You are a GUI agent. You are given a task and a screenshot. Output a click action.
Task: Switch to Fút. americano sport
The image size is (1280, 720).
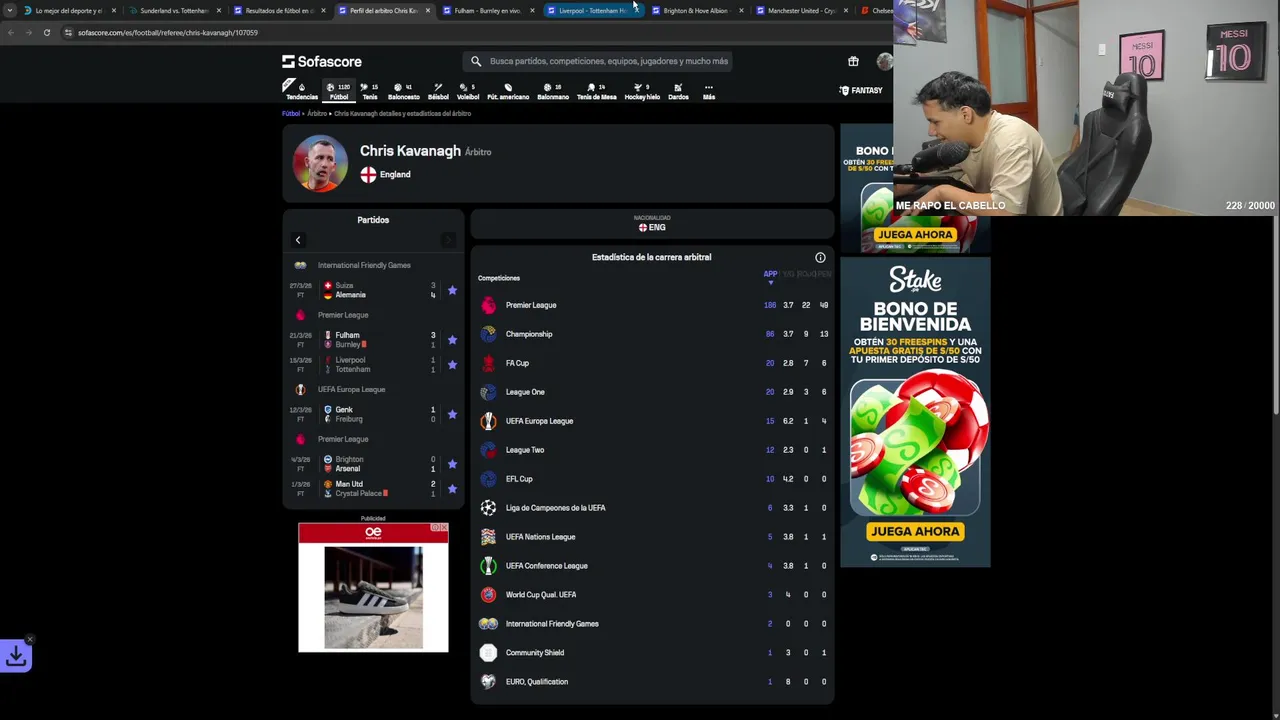tap(508, 91)
